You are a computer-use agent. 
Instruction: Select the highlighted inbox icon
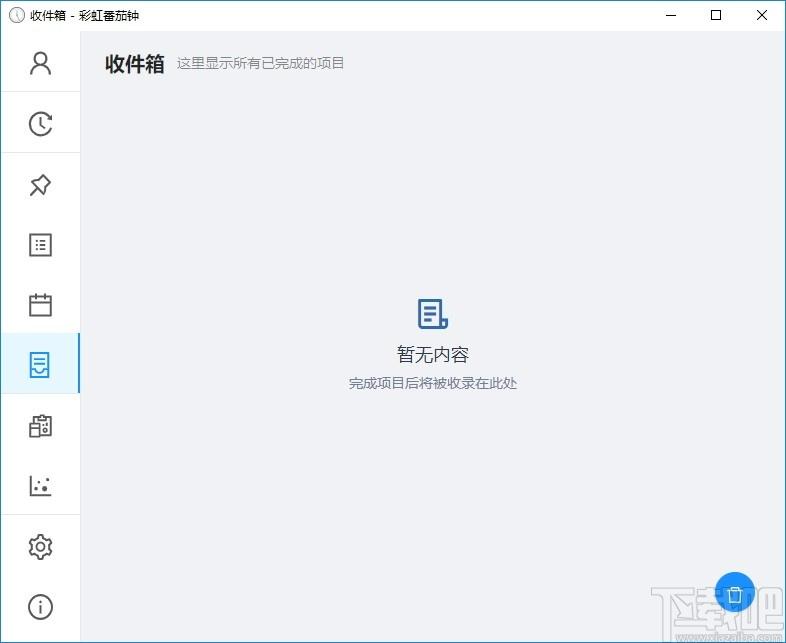click(40, 364)
